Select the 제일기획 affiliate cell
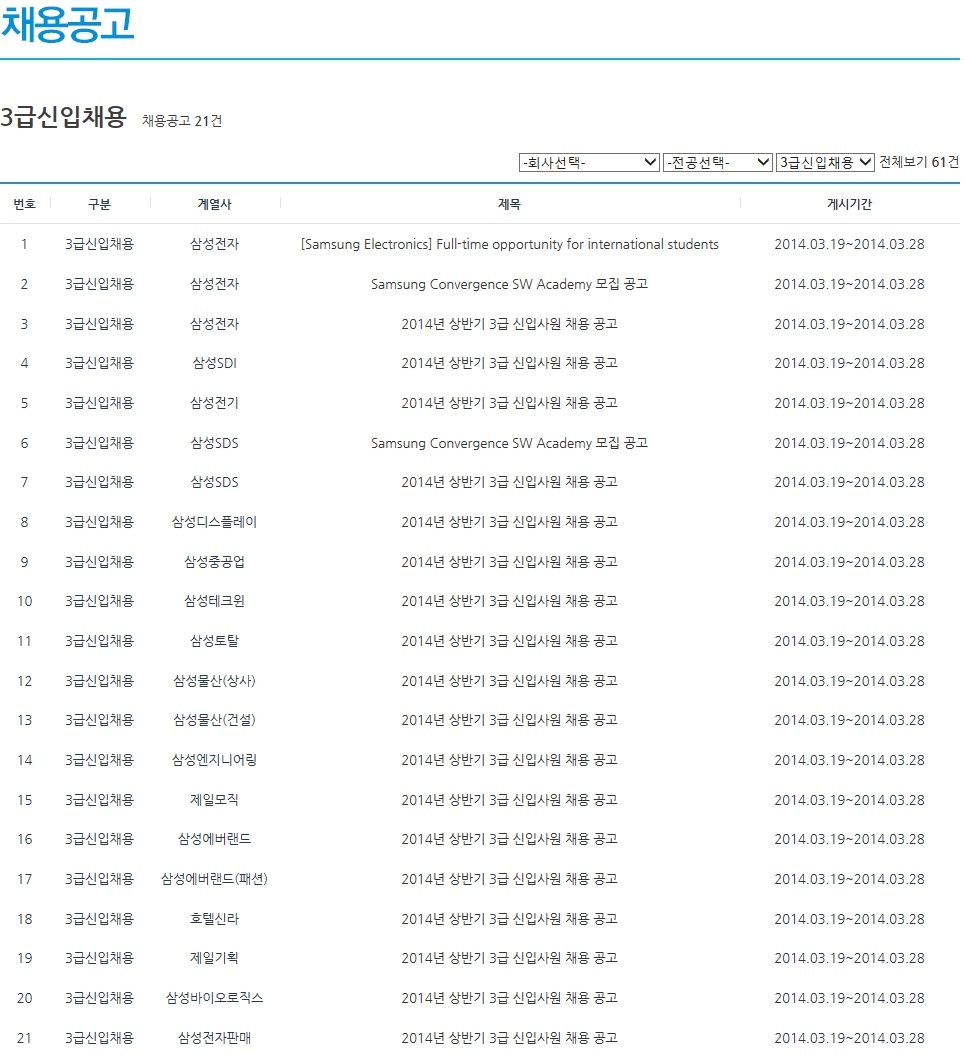This screenshot has width=964, height=1056. [x=214, y=958]
